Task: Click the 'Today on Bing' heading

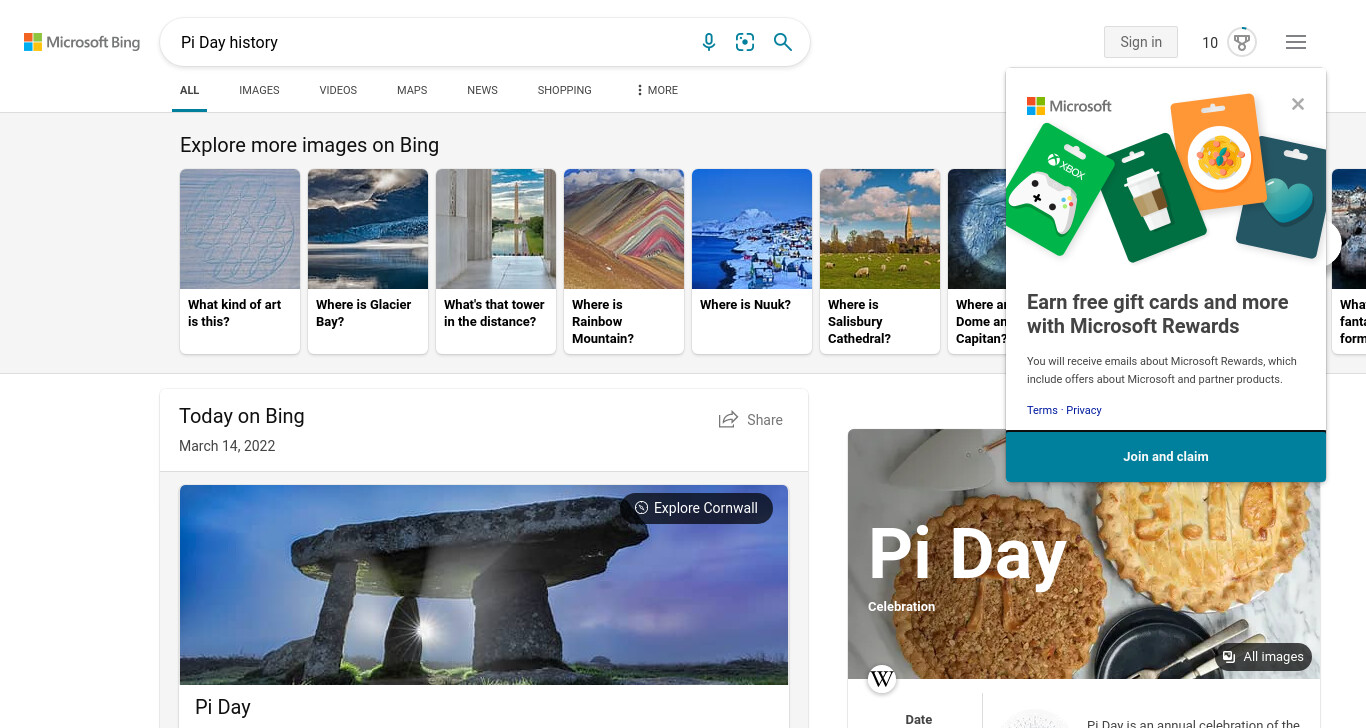Action: pyautogui.click(x=242, y=417)
